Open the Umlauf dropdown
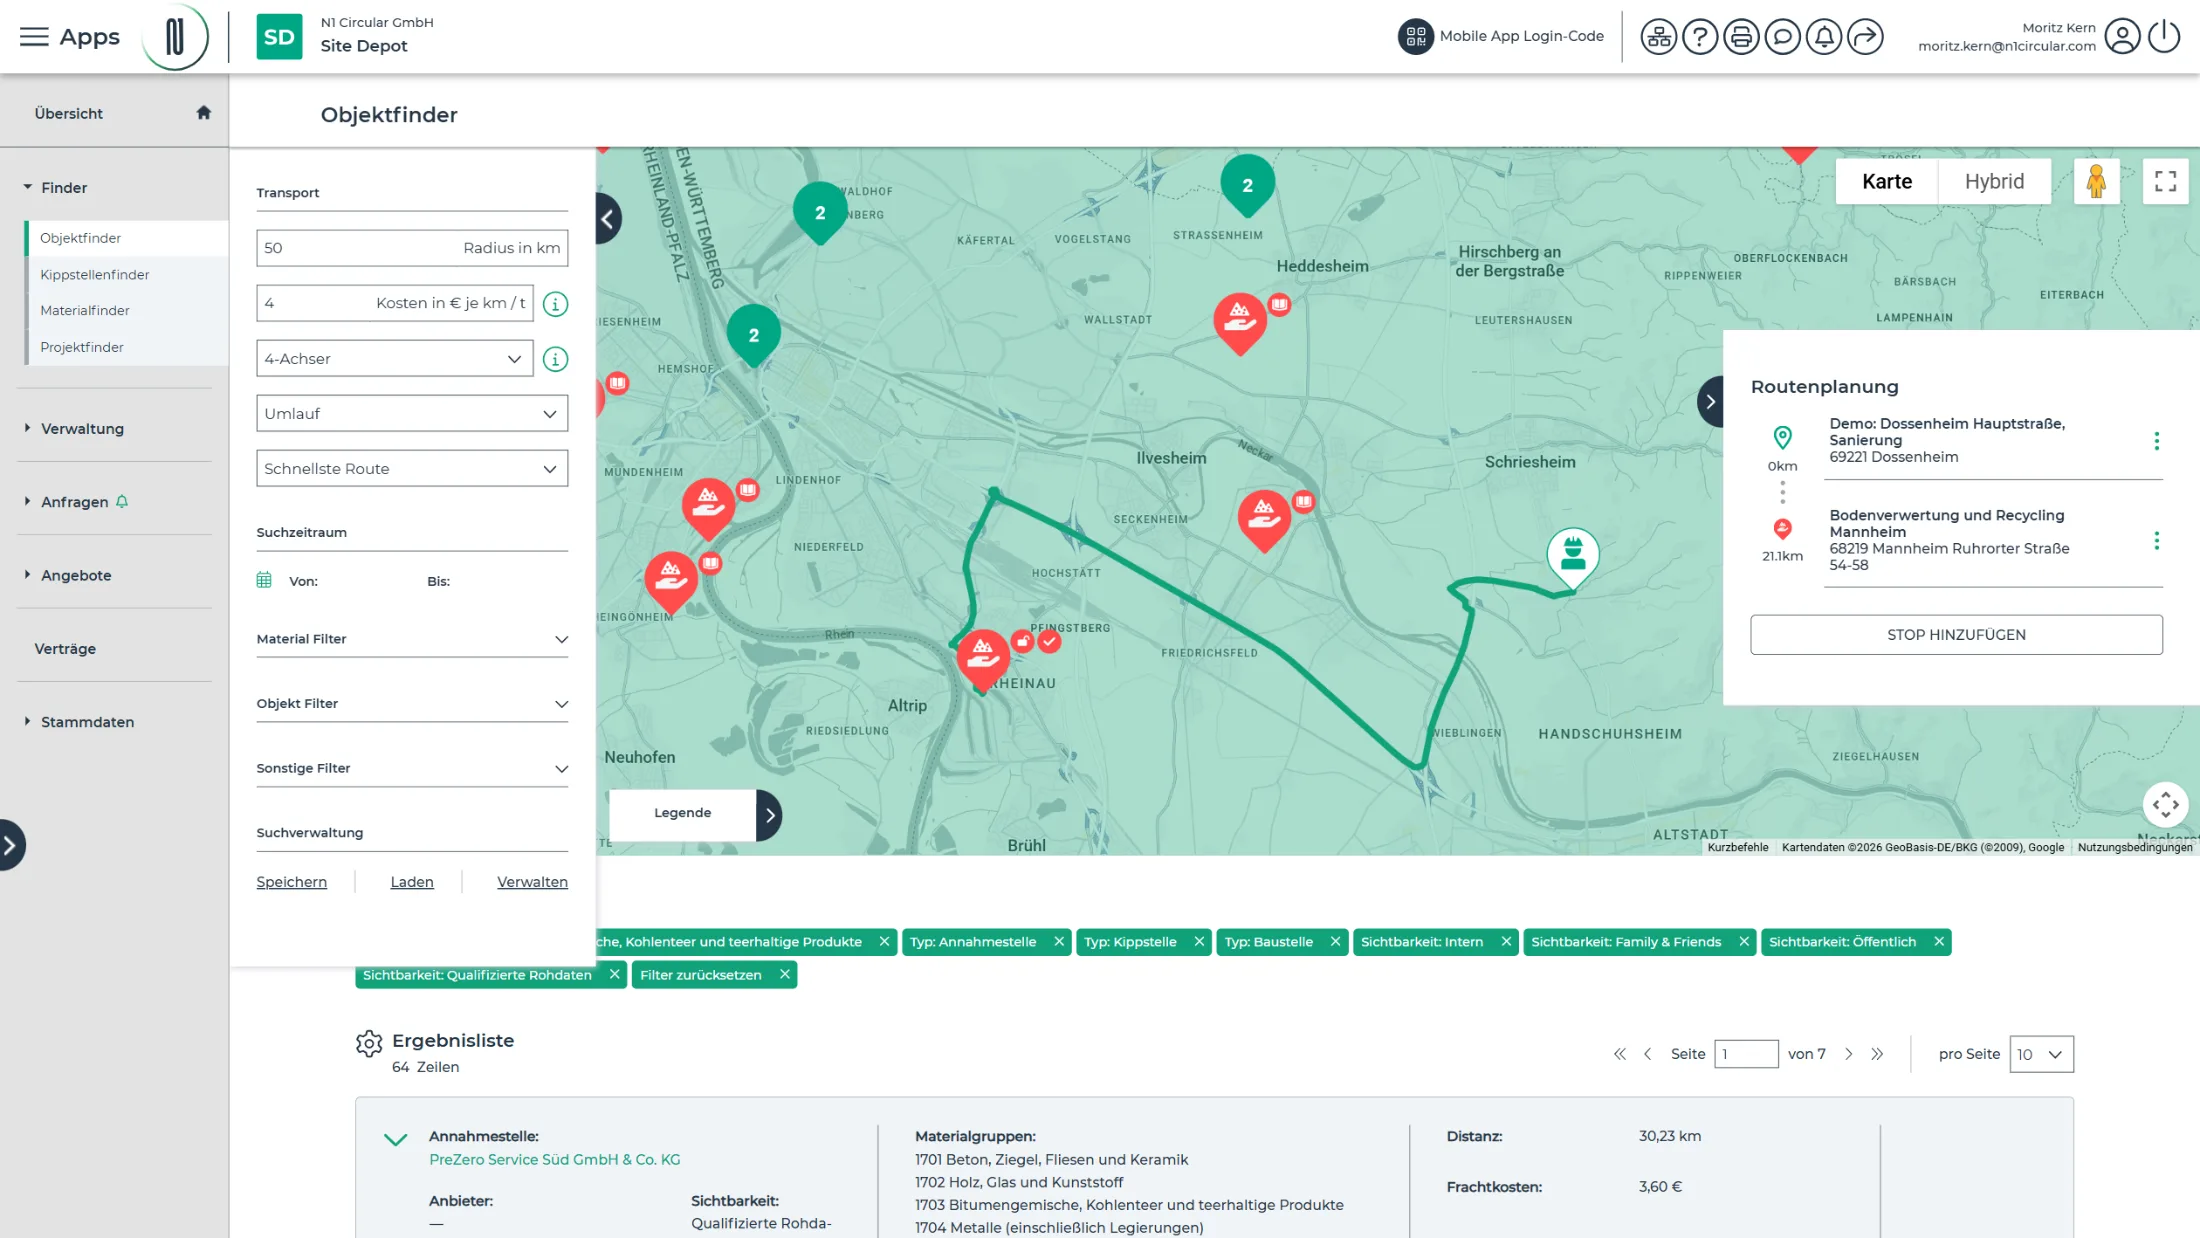This screenshot has width=2200, height=1238. (x=412, y=414)
